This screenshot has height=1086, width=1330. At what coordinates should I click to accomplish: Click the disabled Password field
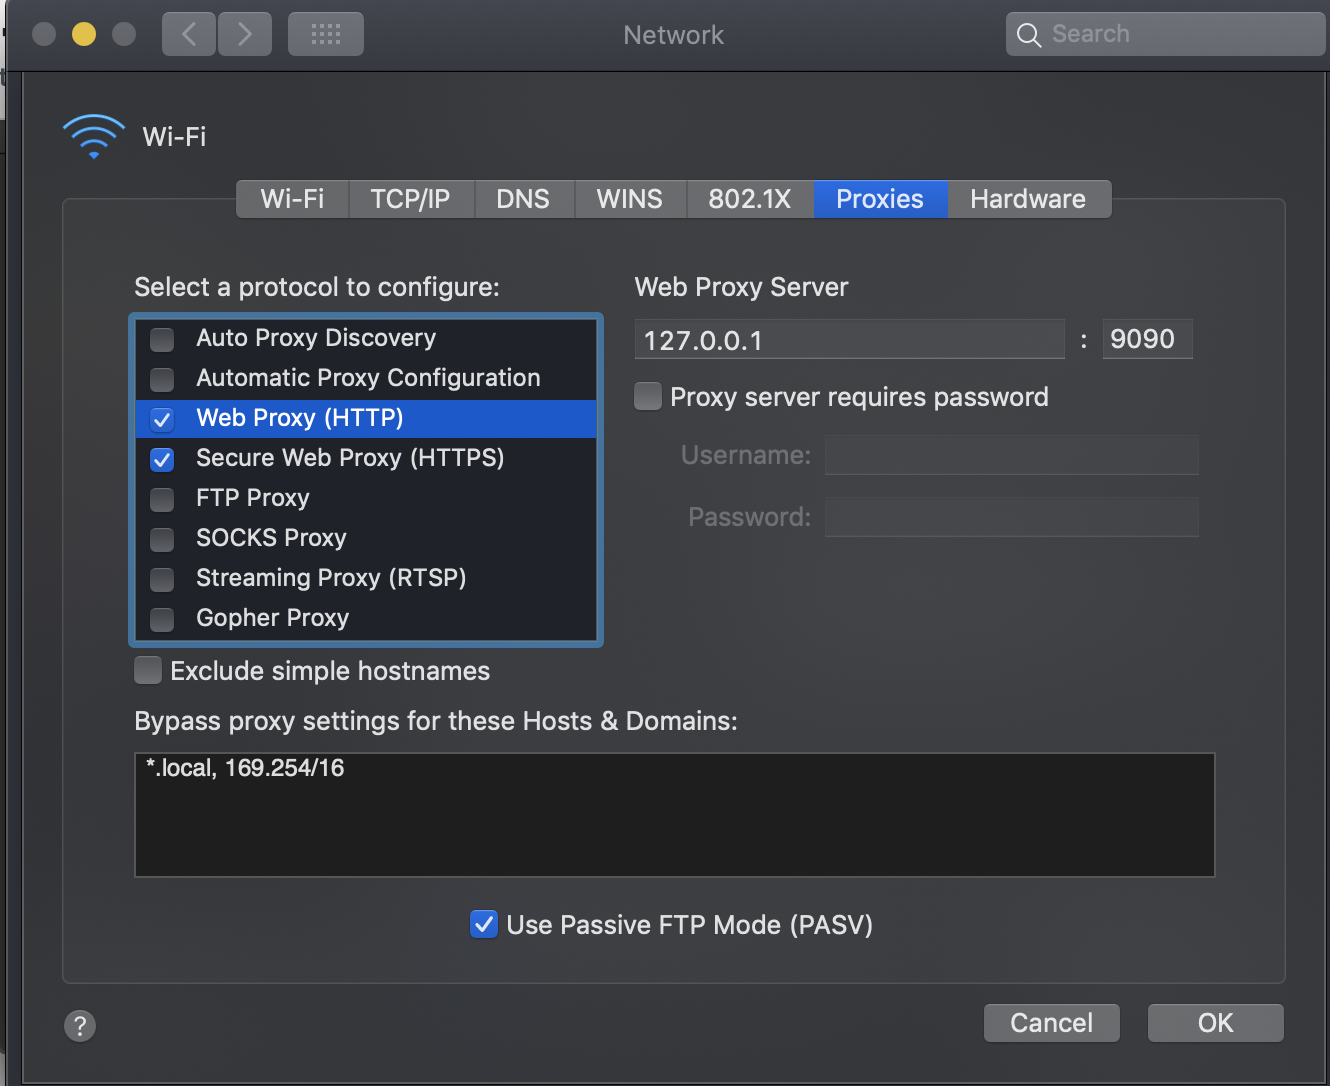click(x=1012, y=517)
